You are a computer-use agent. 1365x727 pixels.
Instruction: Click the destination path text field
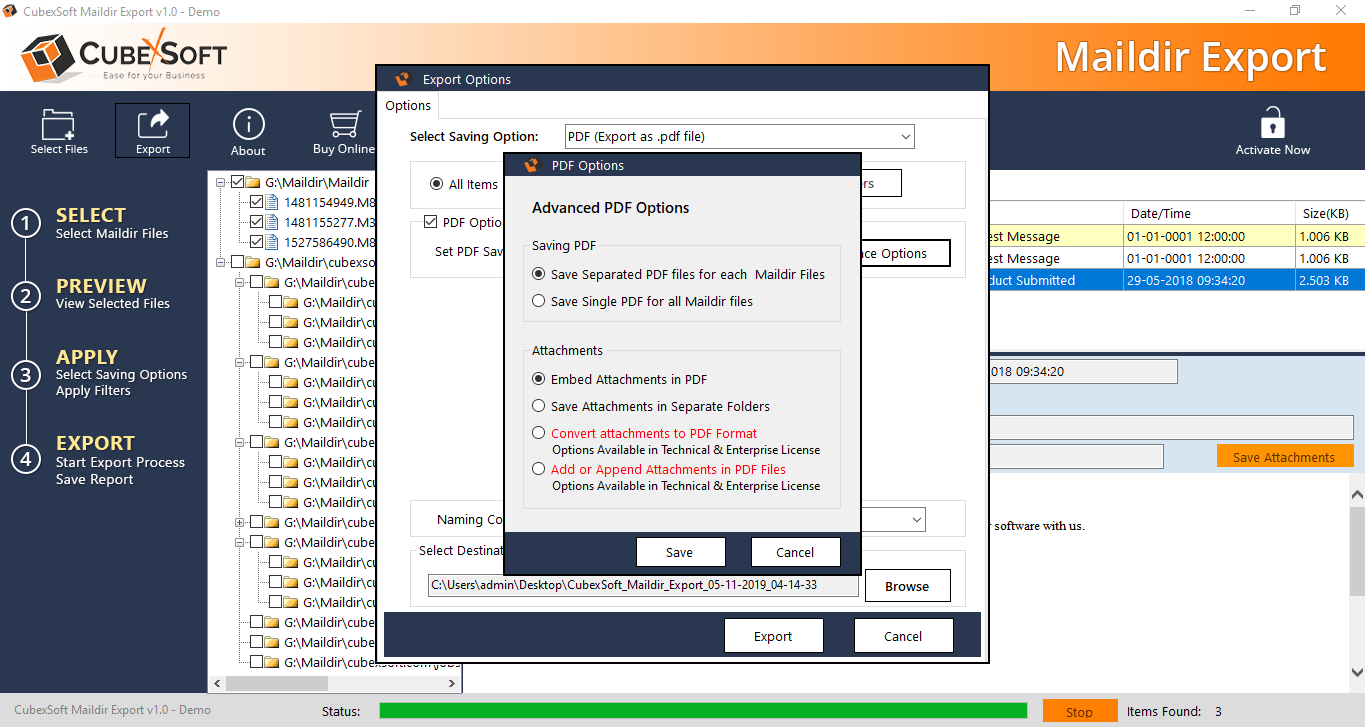[642, 585]
